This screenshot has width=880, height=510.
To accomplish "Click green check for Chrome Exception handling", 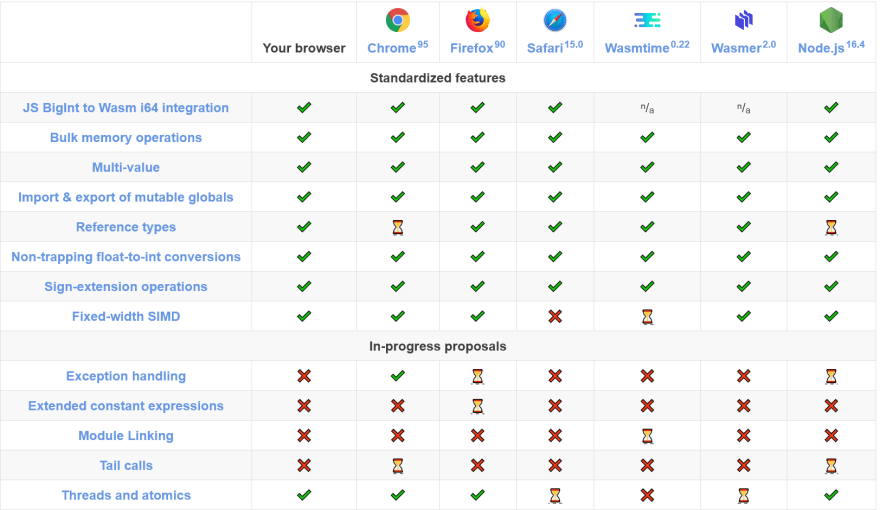I will [x=397, y=376].
